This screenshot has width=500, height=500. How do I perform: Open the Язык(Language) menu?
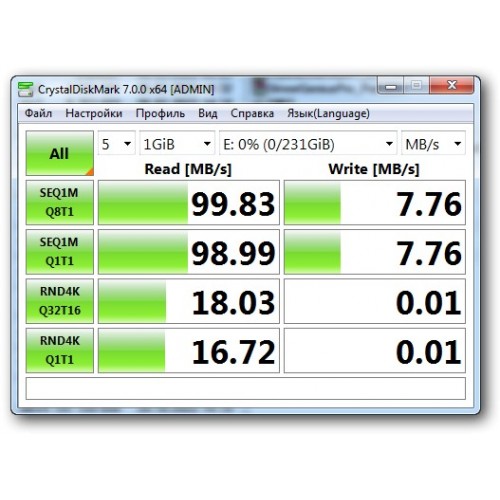(328, 113)
